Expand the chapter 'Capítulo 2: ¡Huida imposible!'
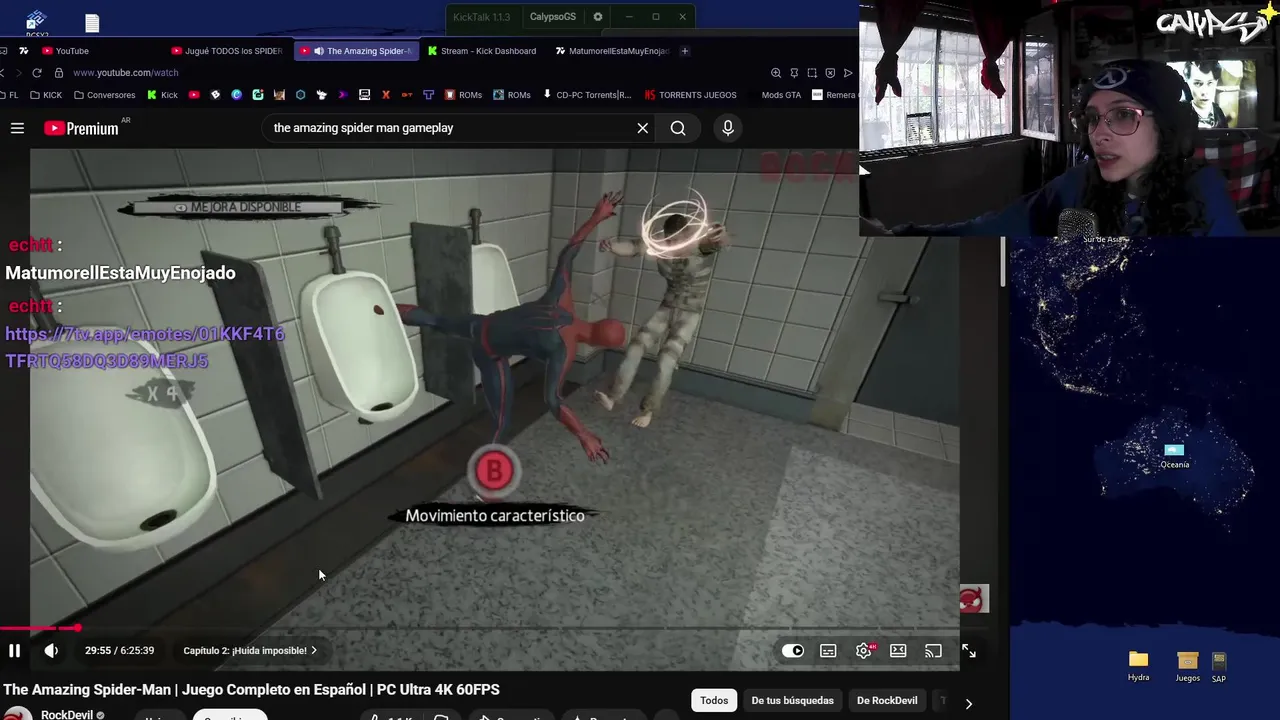1280x720 pixels. (x=250, y=651)
